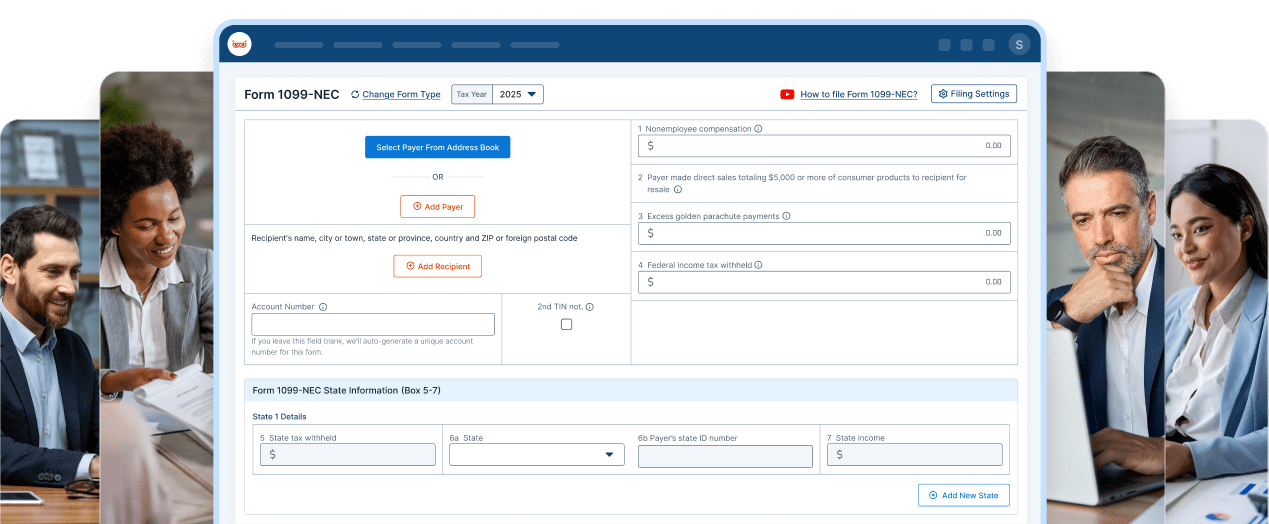Open the Tax Year 2025 dropdown
1269x524 pixels.
519,94
